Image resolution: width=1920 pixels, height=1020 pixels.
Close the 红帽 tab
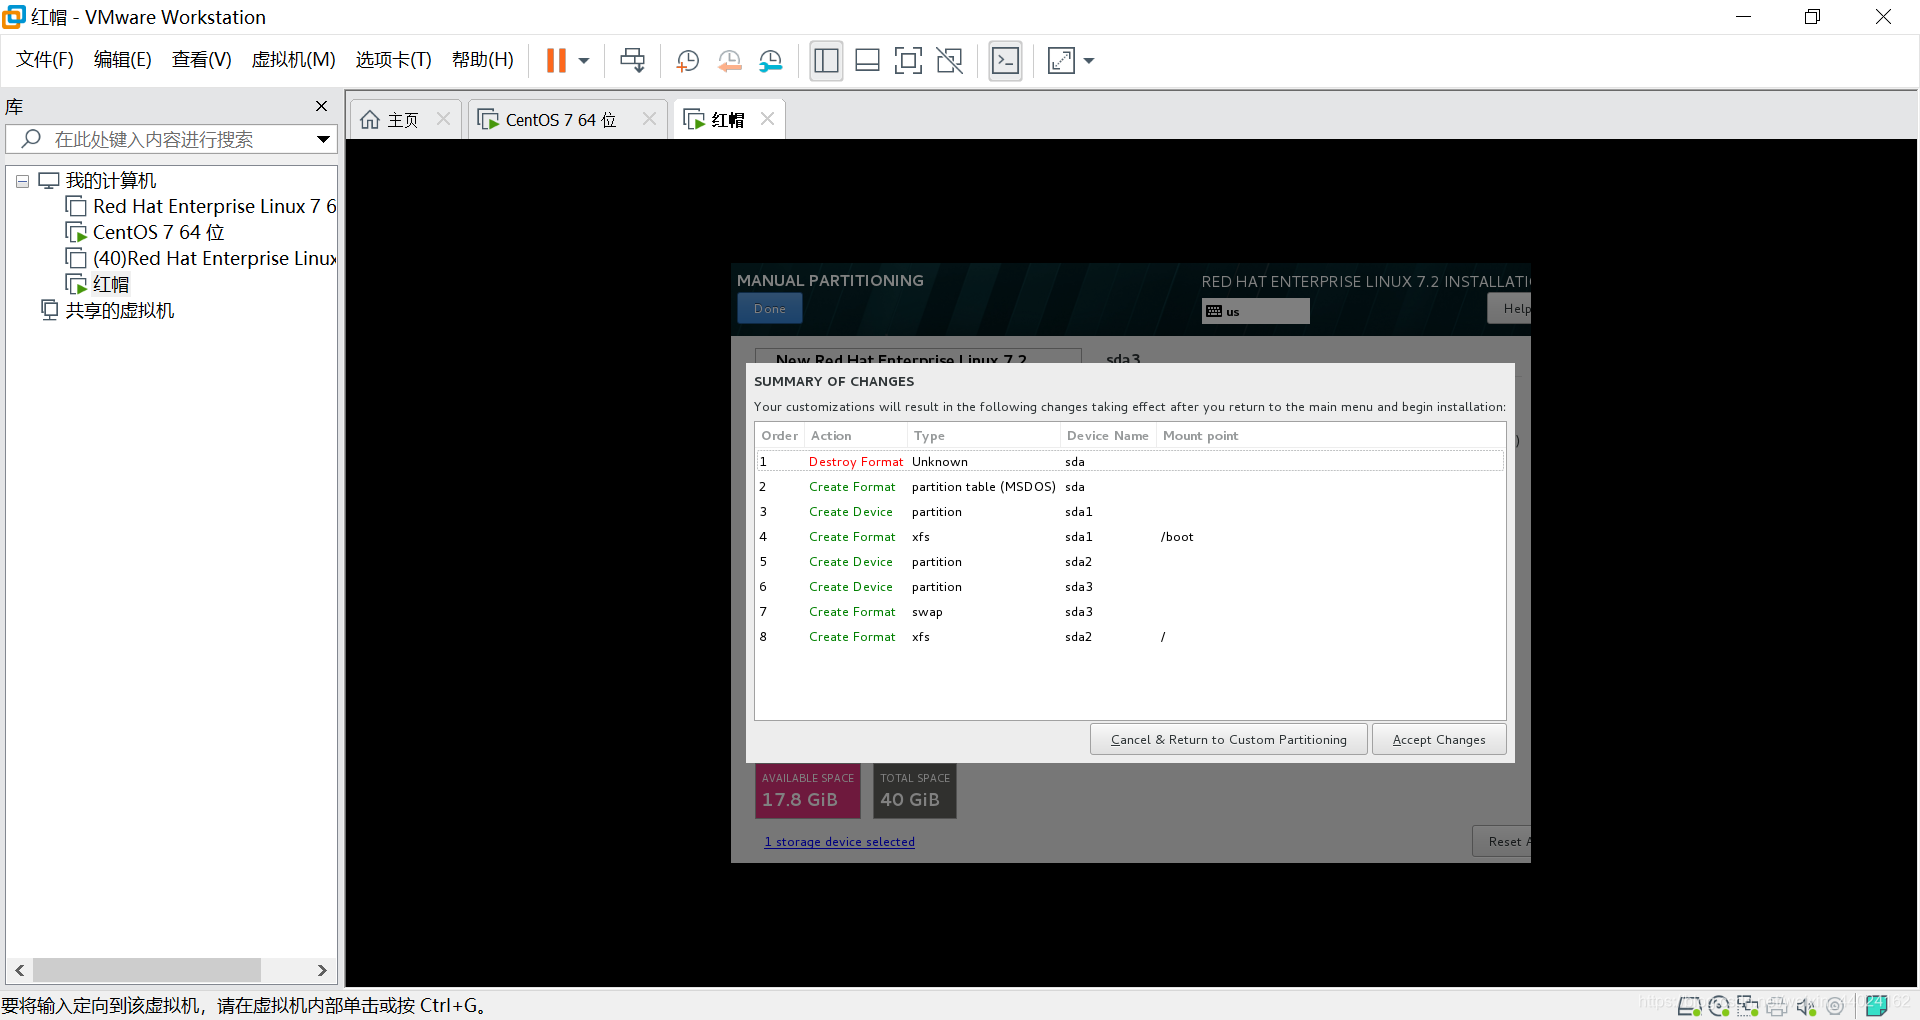tap(767, 119)
